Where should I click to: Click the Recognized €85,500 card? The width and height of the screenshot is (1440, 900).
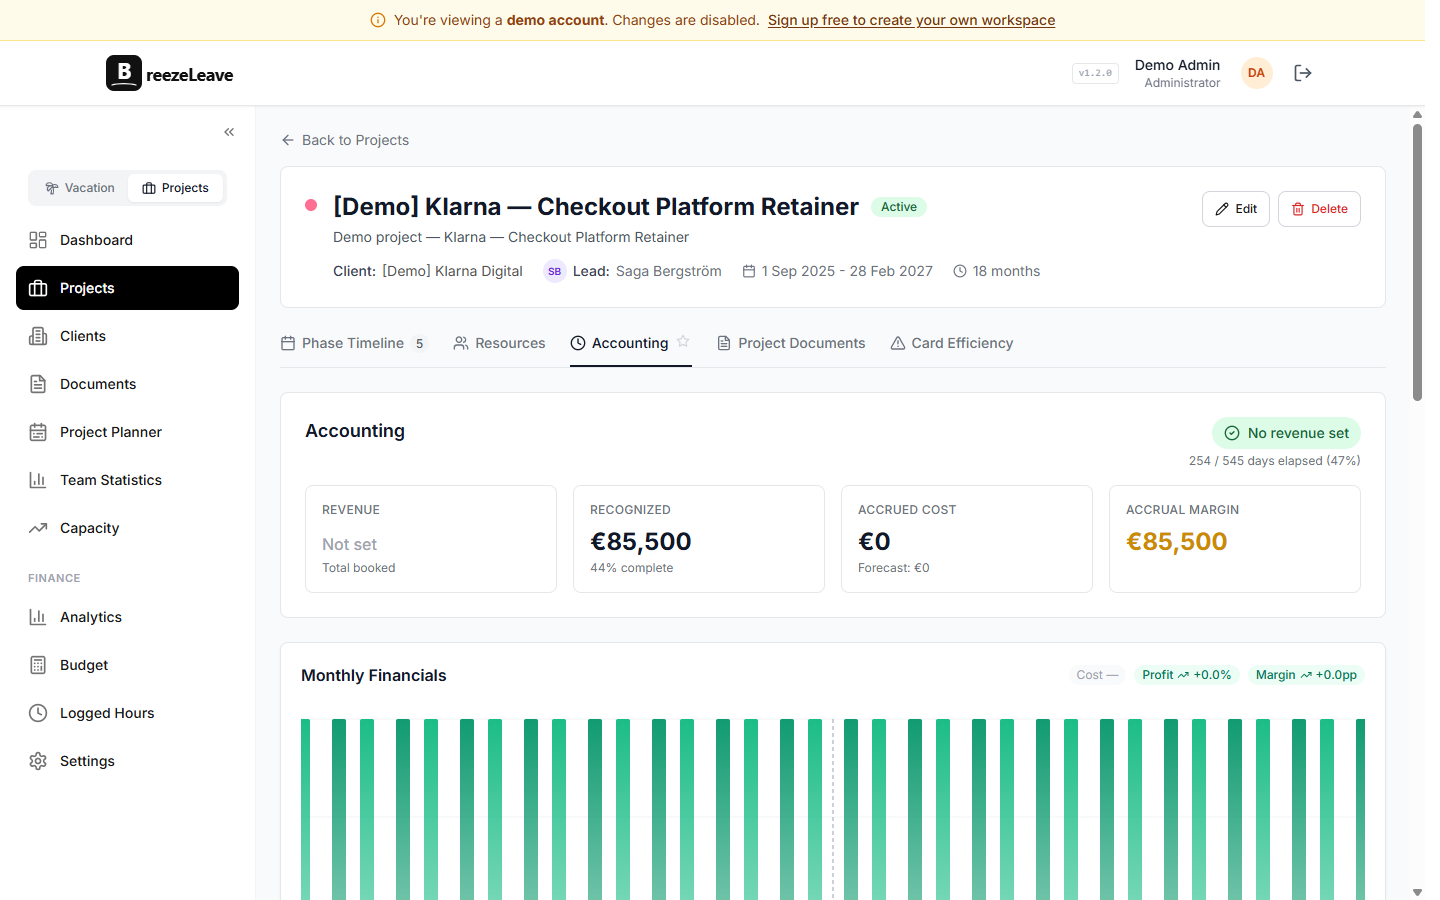[x=699, y=539]
